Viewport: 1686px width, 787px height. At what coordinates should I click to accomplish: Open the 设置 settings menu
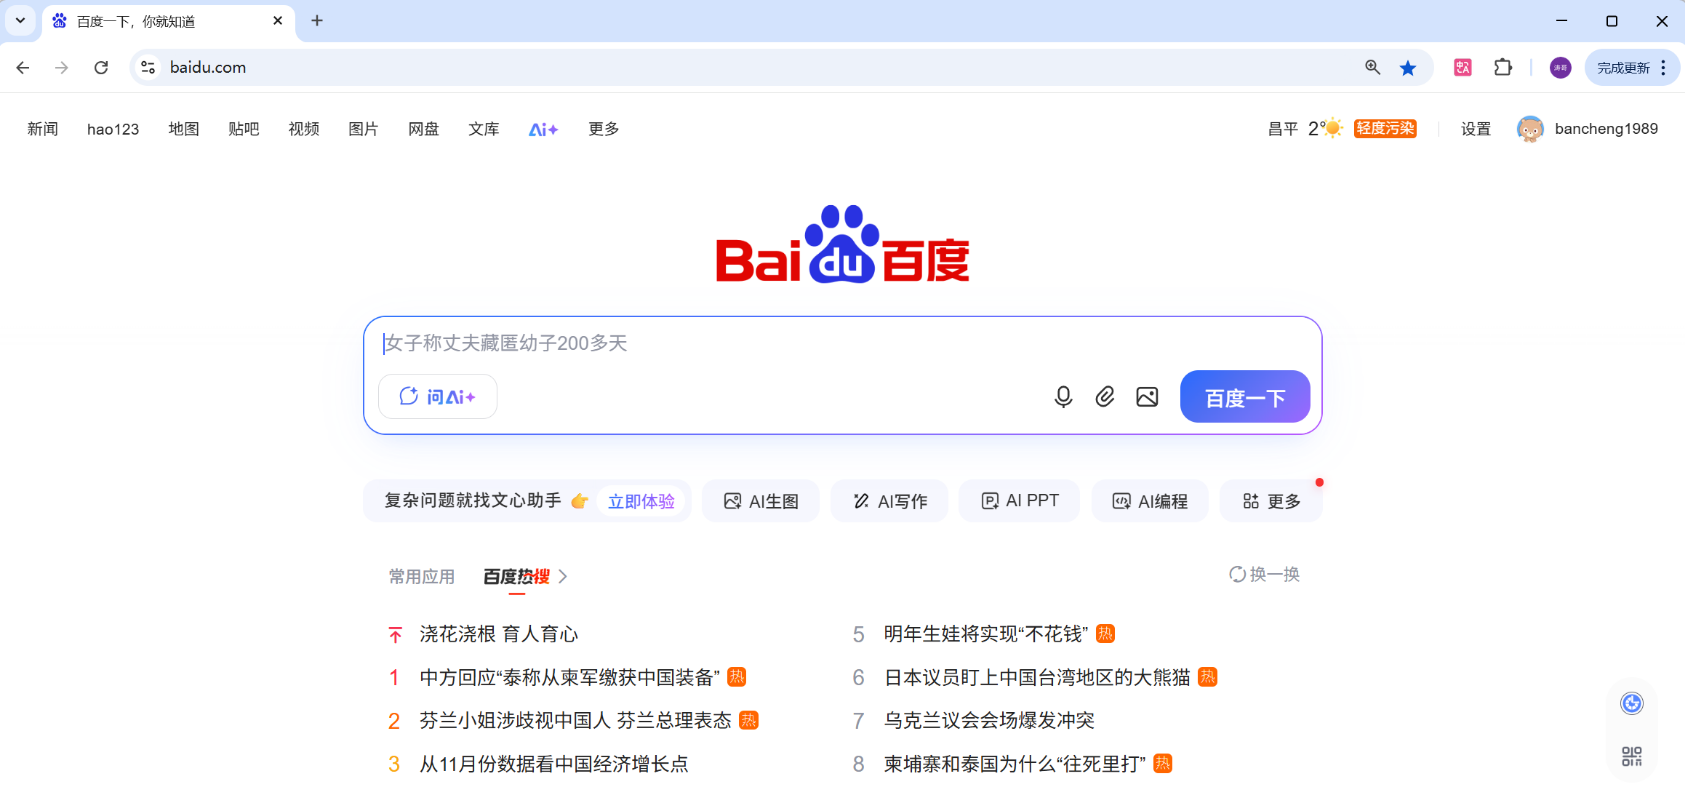(1476, 129)
